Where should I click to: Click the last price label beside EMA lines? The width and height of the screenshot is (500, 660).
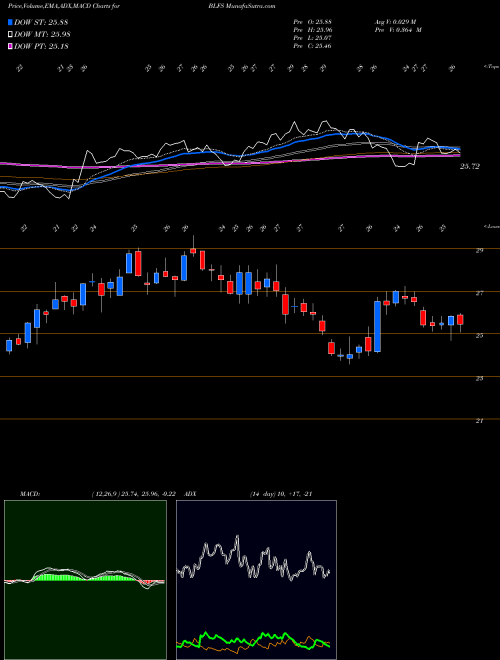pos(469,167)
